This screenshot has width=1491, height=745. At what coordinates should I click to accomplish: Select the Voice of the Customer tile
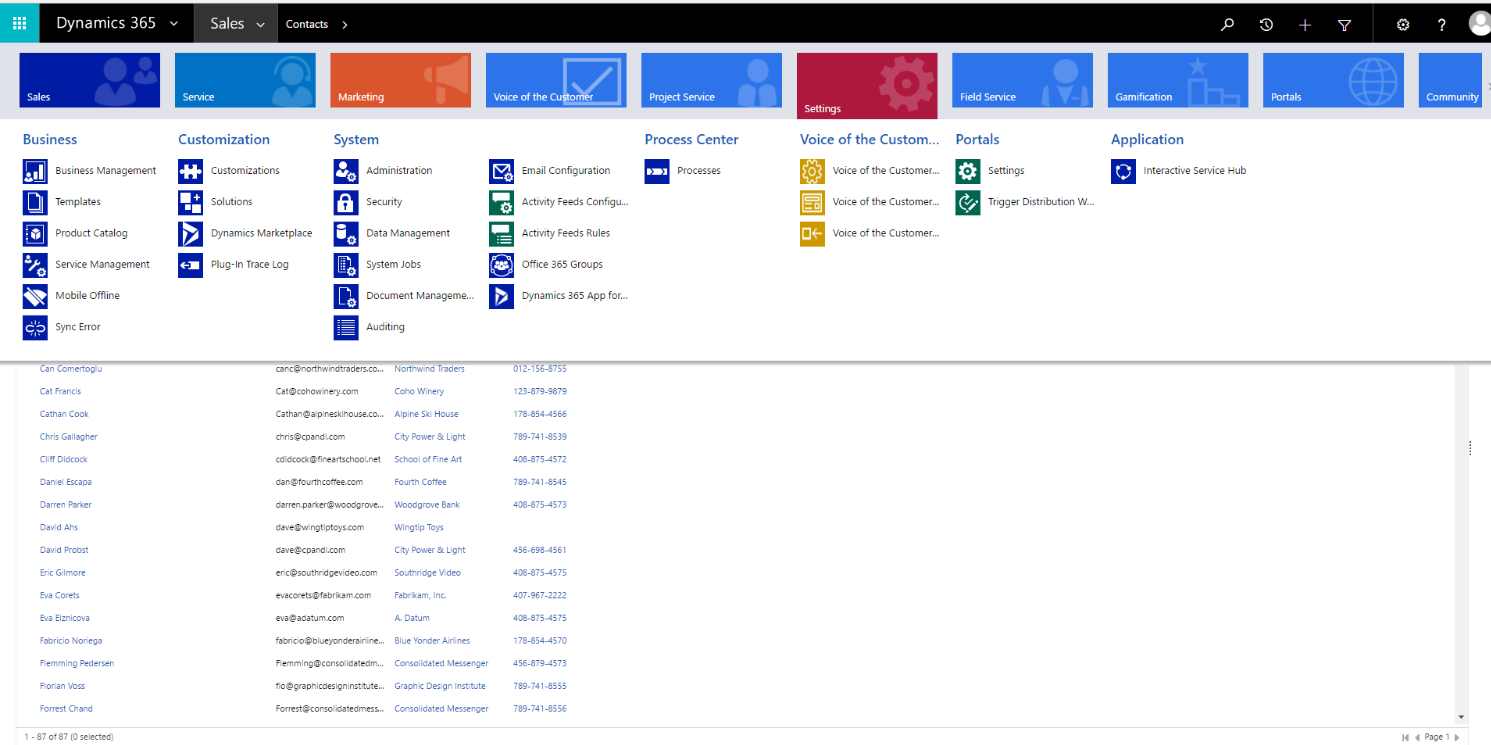click(556, 80)
